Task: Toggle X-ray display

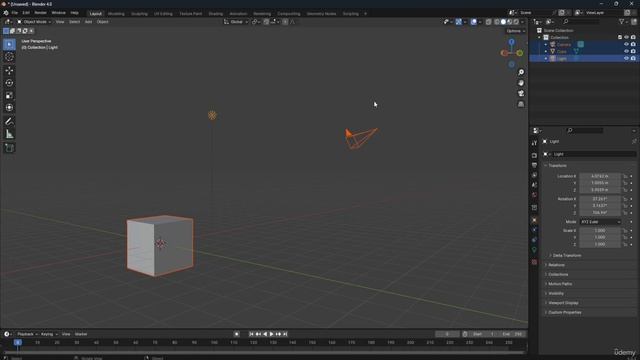Action: [x=489, y=22]
